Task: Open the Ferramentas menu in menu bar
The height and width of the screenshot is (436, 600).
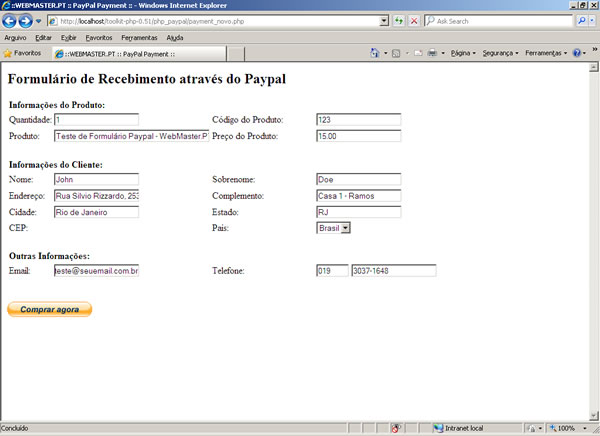Action: point(139,38)
